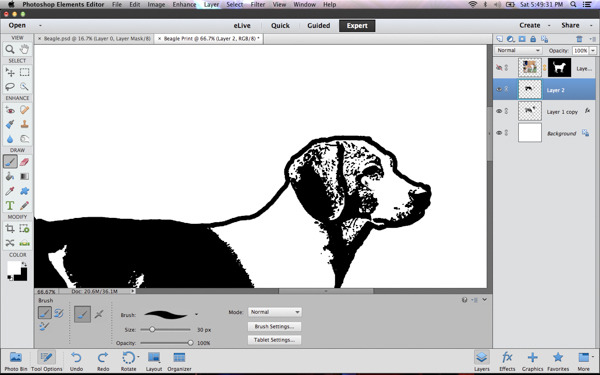Select the Spot Healing Brush tool

pyautogui.click(x=24, y=110)
